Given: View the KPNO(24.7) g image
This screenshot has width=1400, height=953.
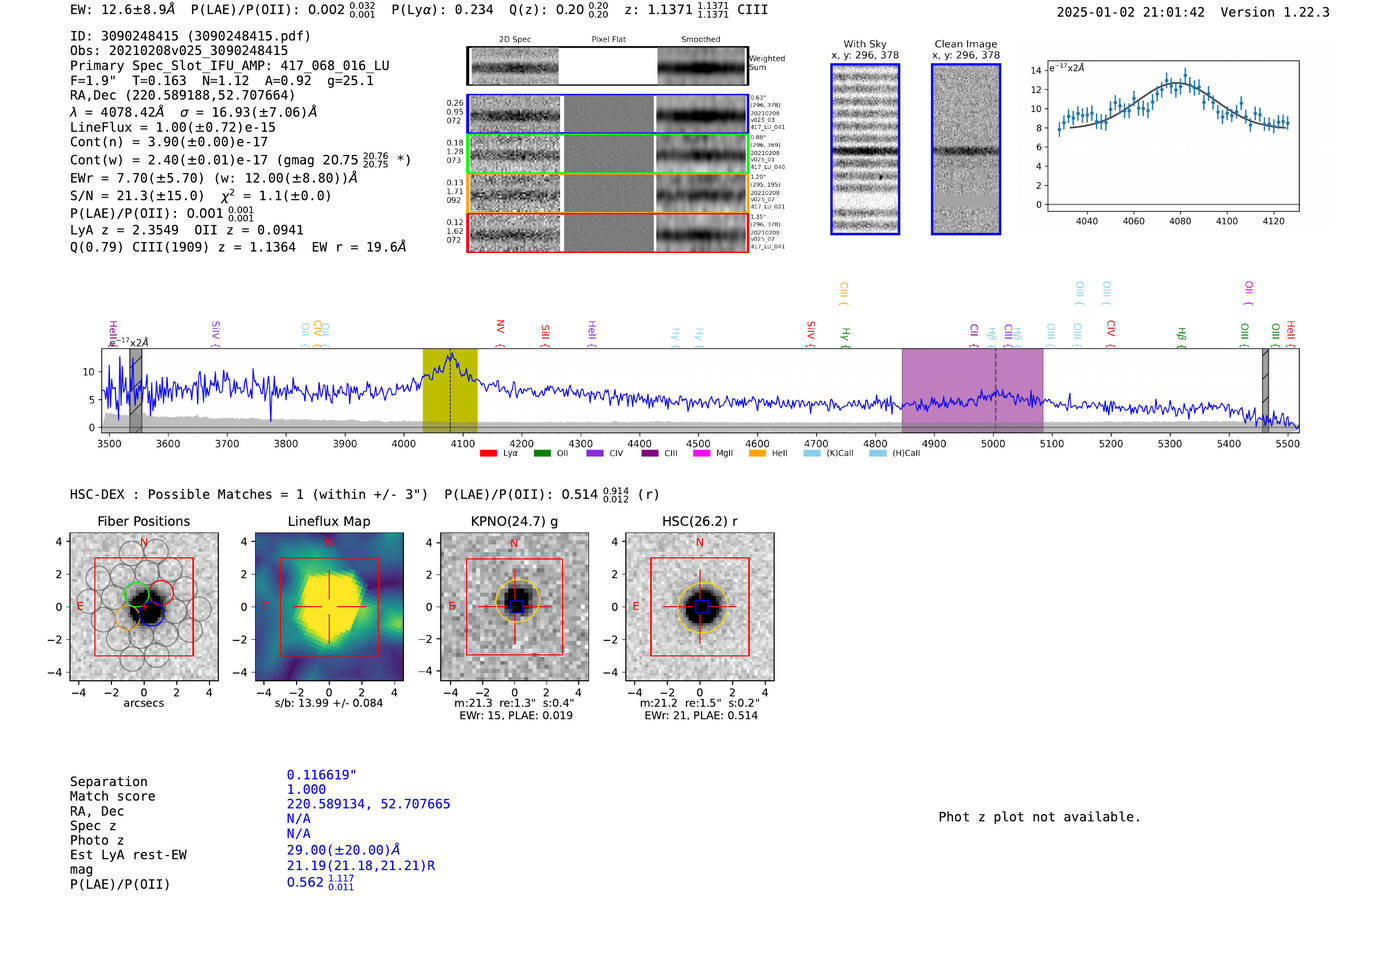Looking at the screenshot, I should pos(515,607).
